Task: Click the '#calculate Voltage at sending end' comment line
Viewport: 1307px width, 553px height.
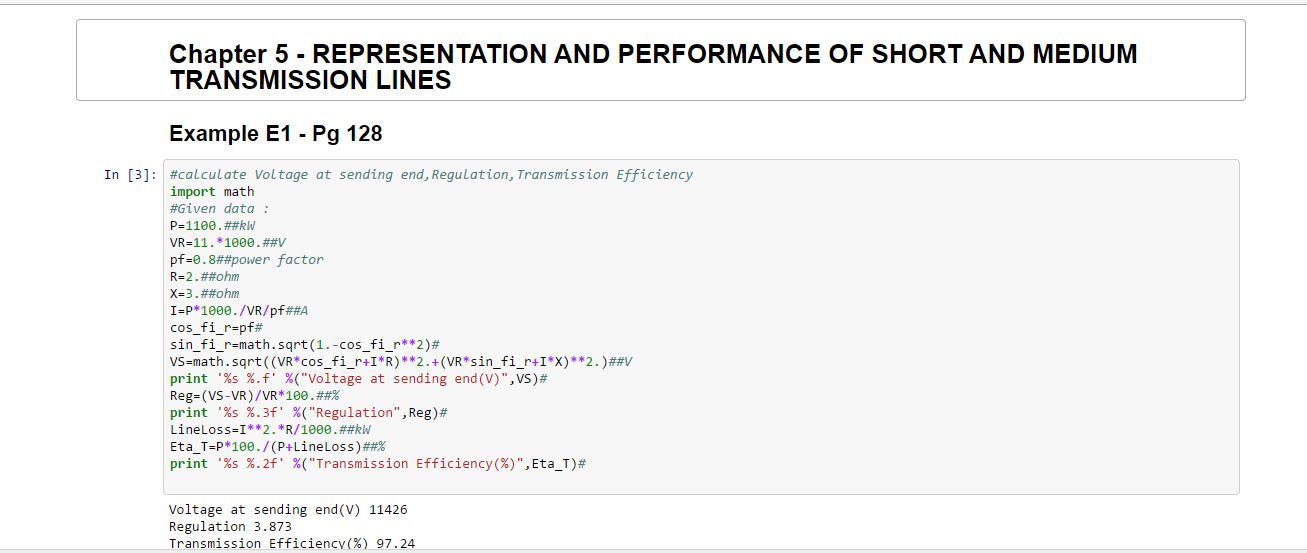Action: 430,174
